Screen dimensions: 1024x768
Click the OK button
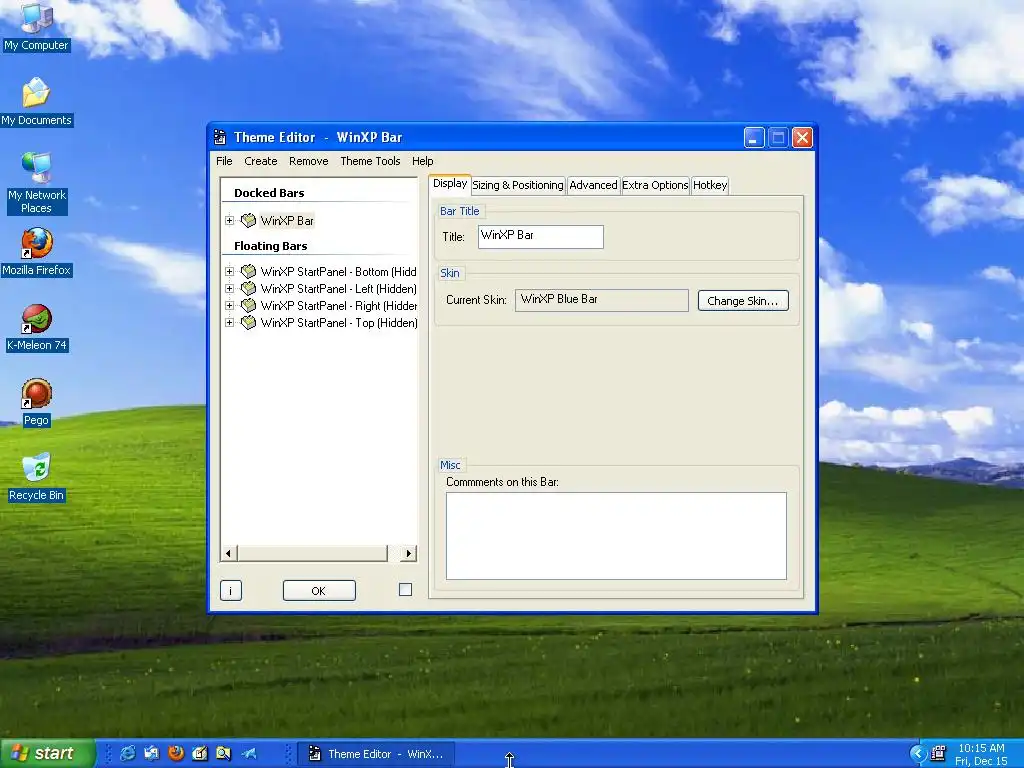319,591
